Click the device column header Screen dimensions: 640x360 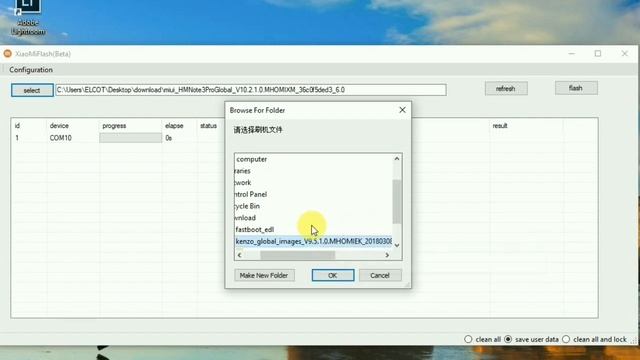(59, 126)
